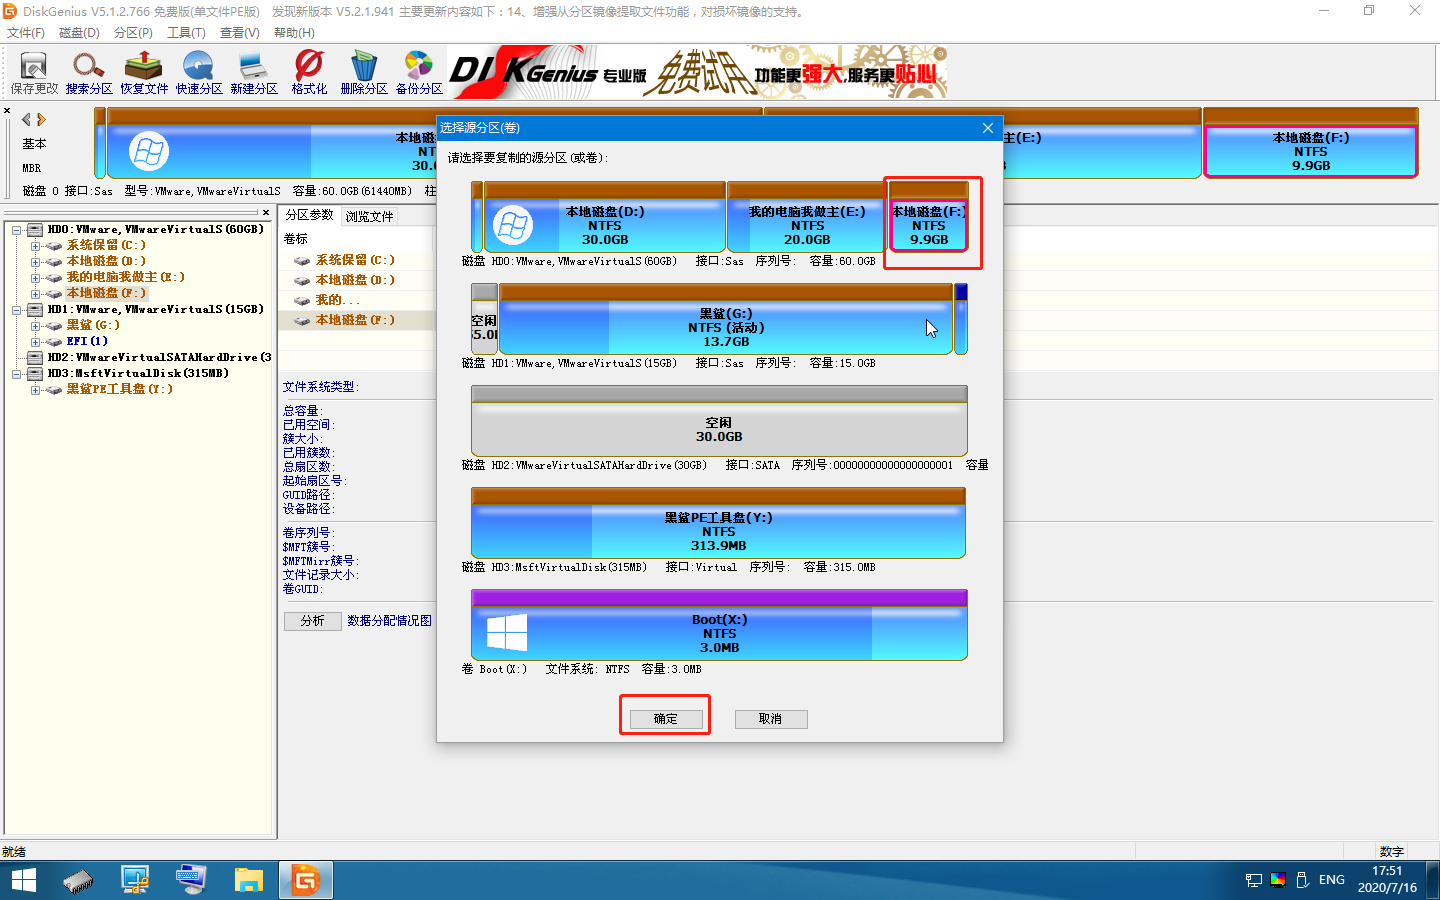
Task: Expand 系统保留(C:) in the tree
Action: [x=35, y=246]
